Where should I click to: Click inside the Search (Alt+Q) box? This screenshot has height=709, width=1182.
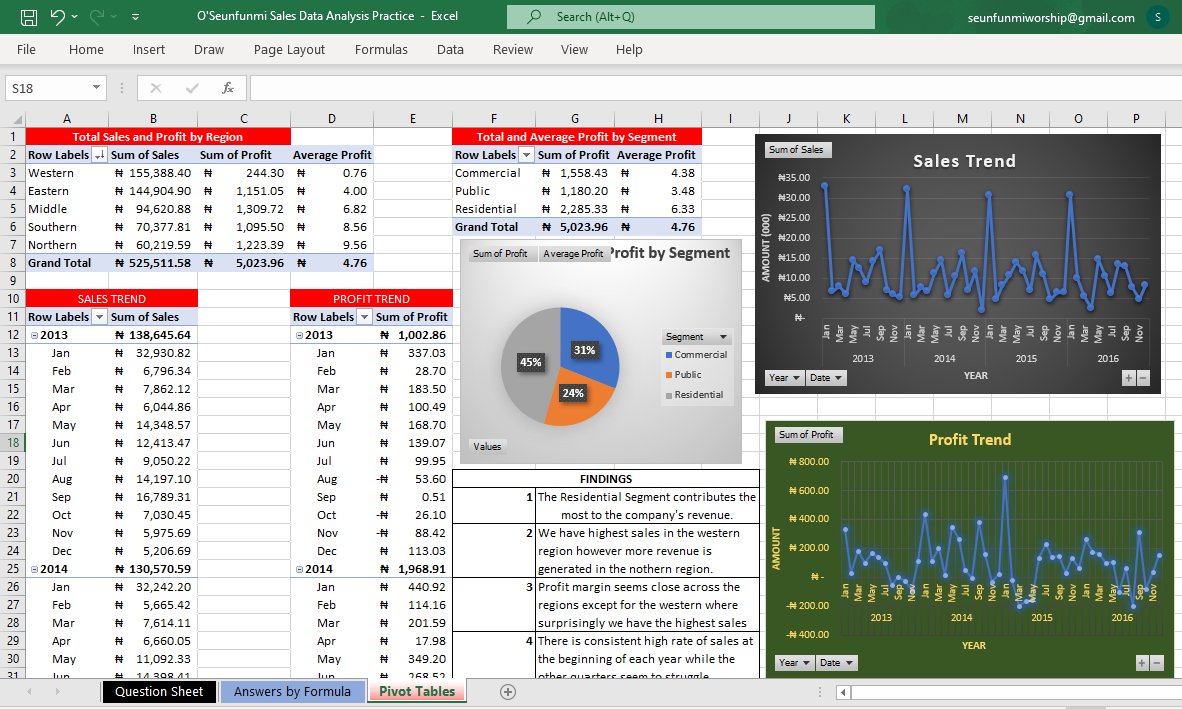690,16
